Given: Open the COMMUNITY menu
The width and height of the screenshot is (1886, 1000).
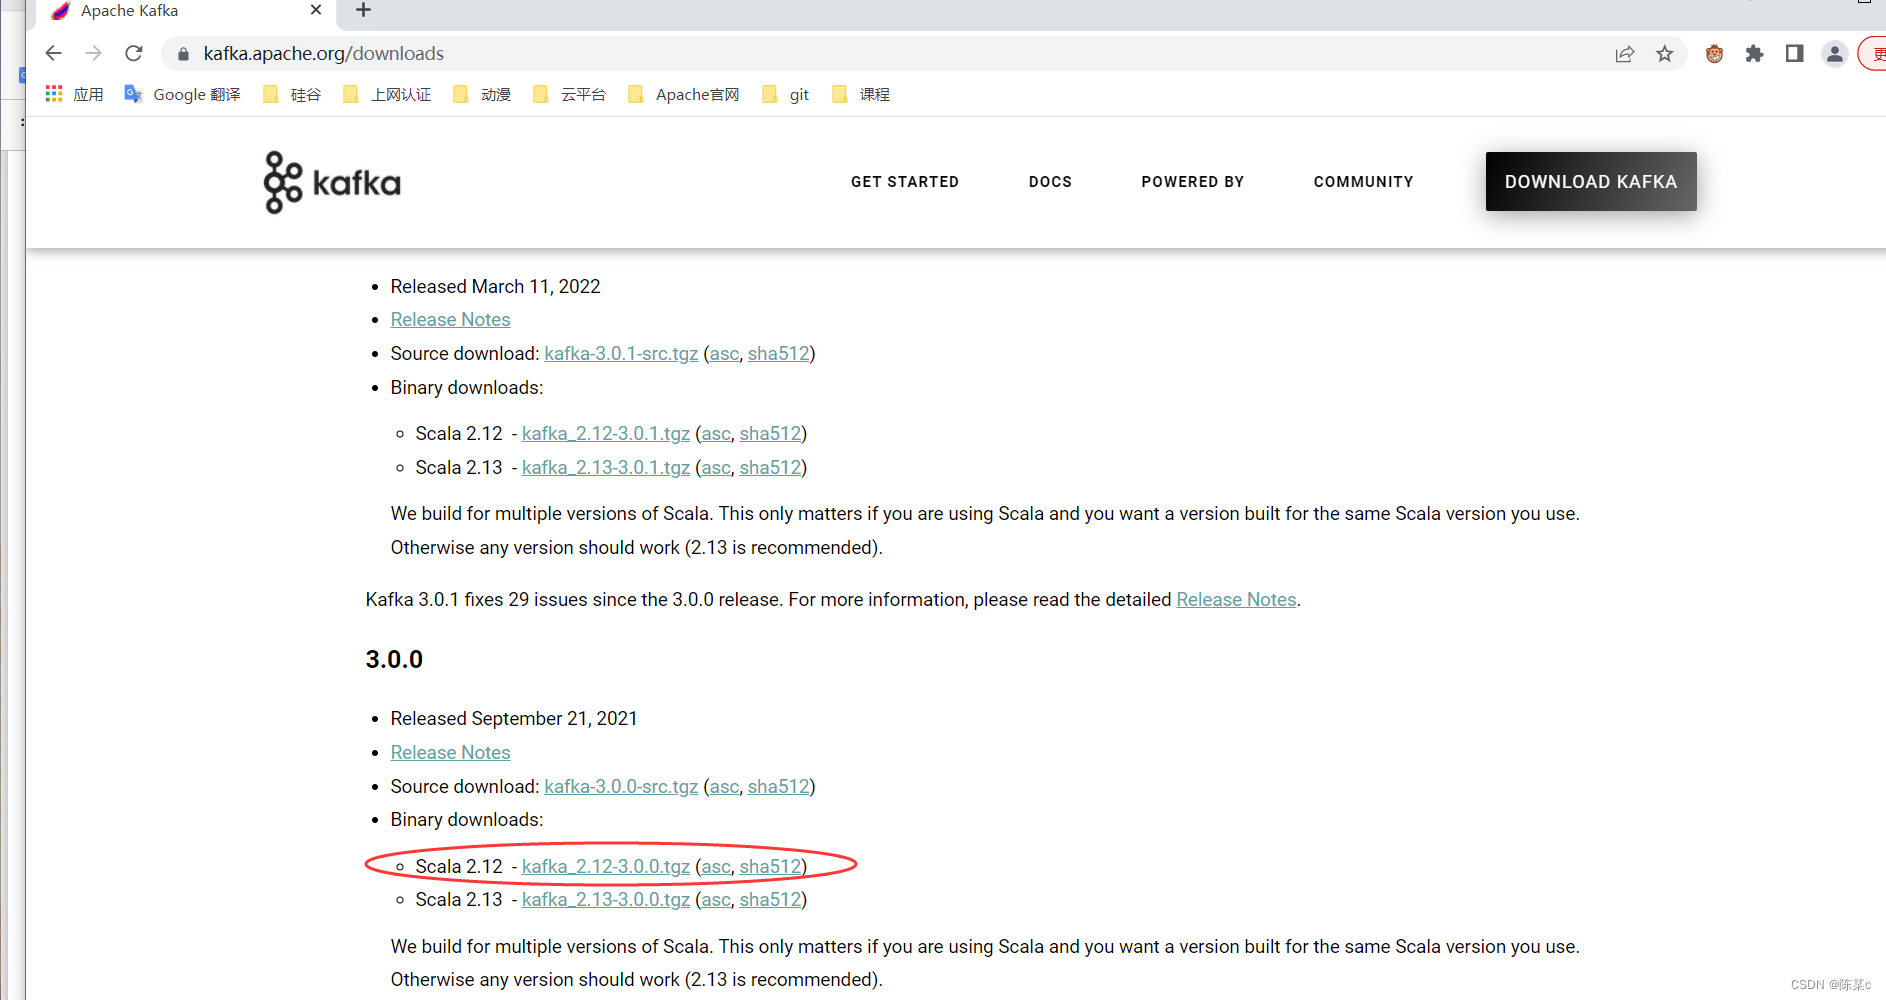Looking at the screenshot, I should tap(1364, 182).
